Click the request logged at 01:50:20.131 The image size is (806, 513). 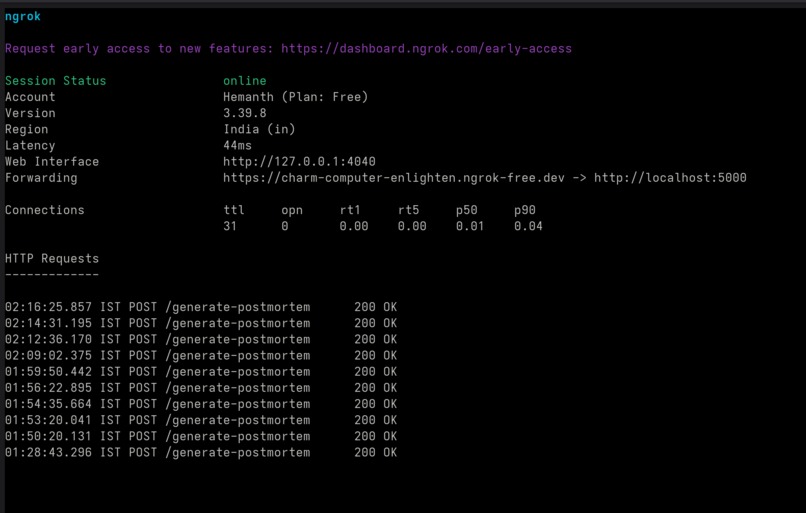[x=201, y=436]
